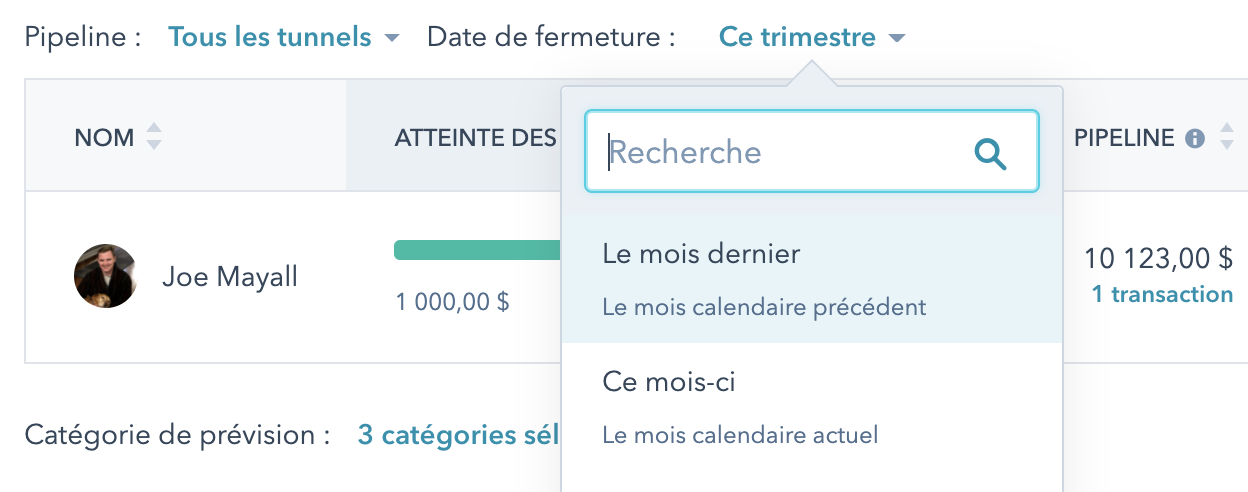Expand the 3 catégories sél forecast filter
This screenshot has height=492, width=1248.
[458, 435]
